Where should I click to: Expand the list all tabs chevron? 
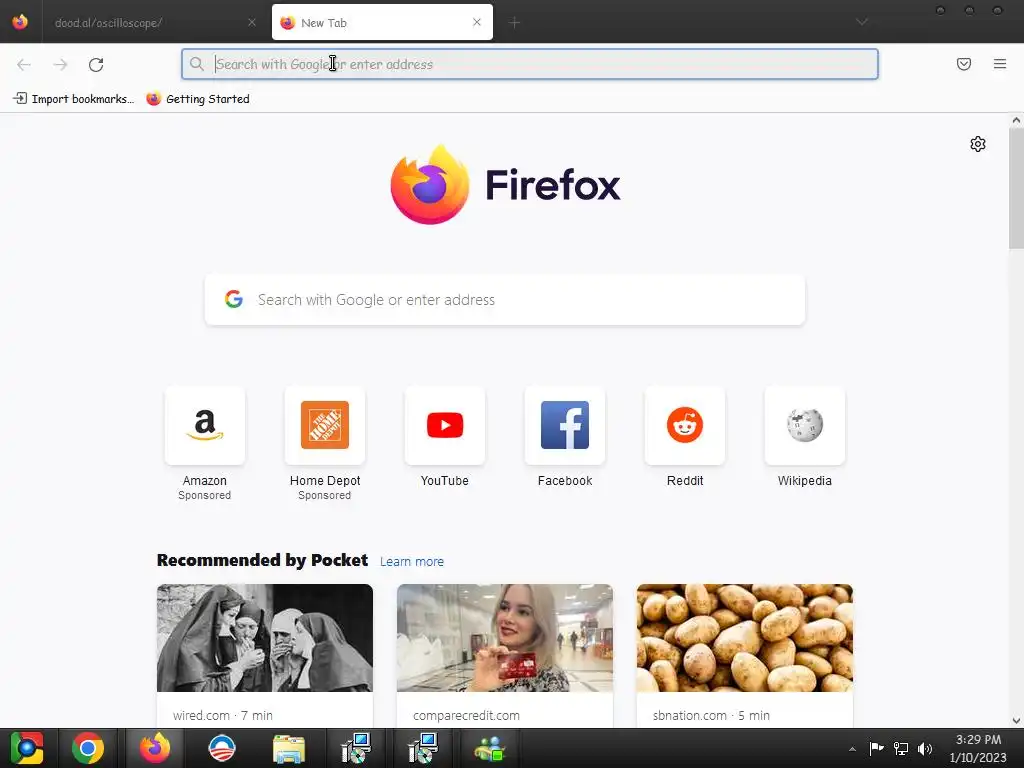[x=861, y=22]
